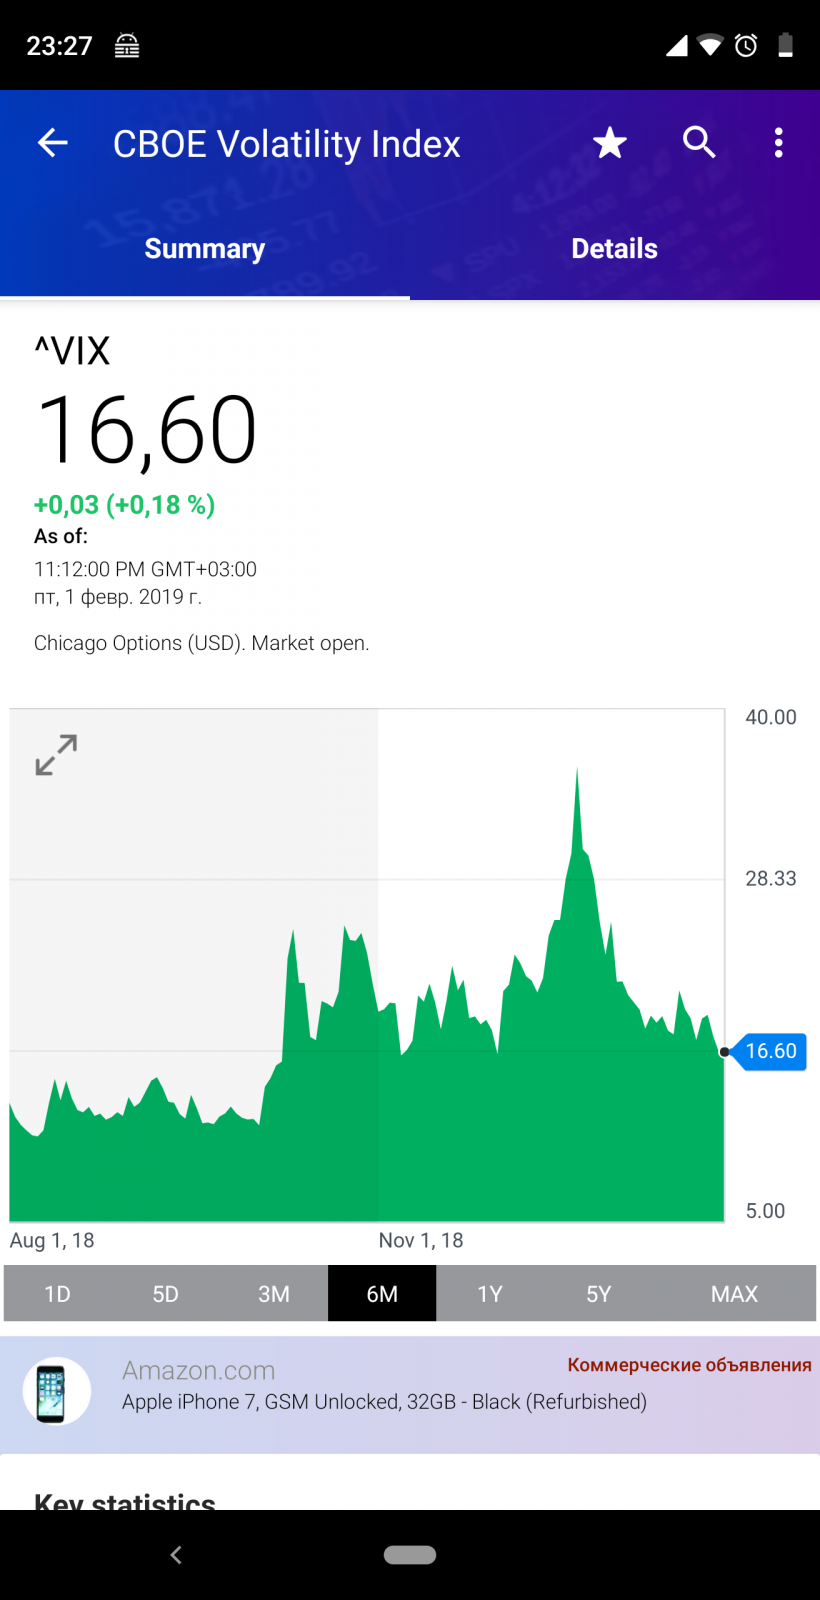Screen dimensions: 820x1600
Task: Choose the 6M time range
Action: 382,1294
